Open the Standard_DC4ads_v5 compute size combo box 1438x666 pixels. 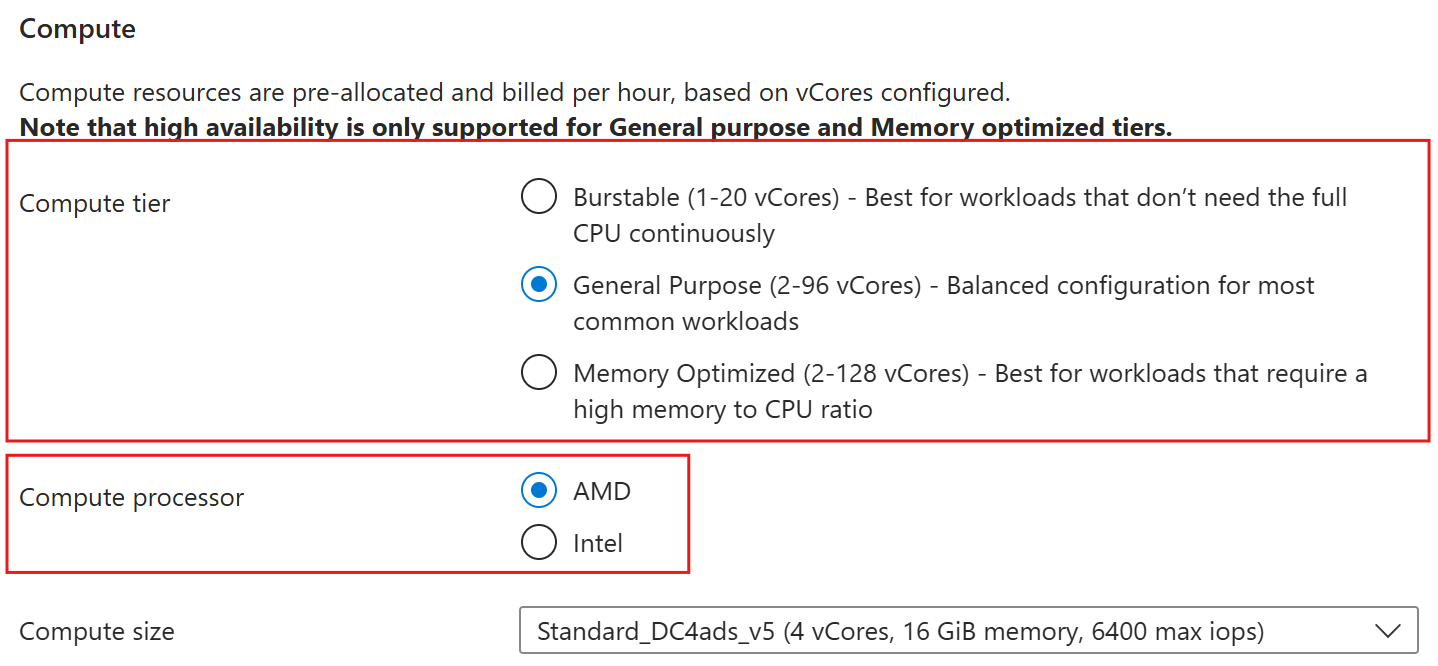pos(969,631)
